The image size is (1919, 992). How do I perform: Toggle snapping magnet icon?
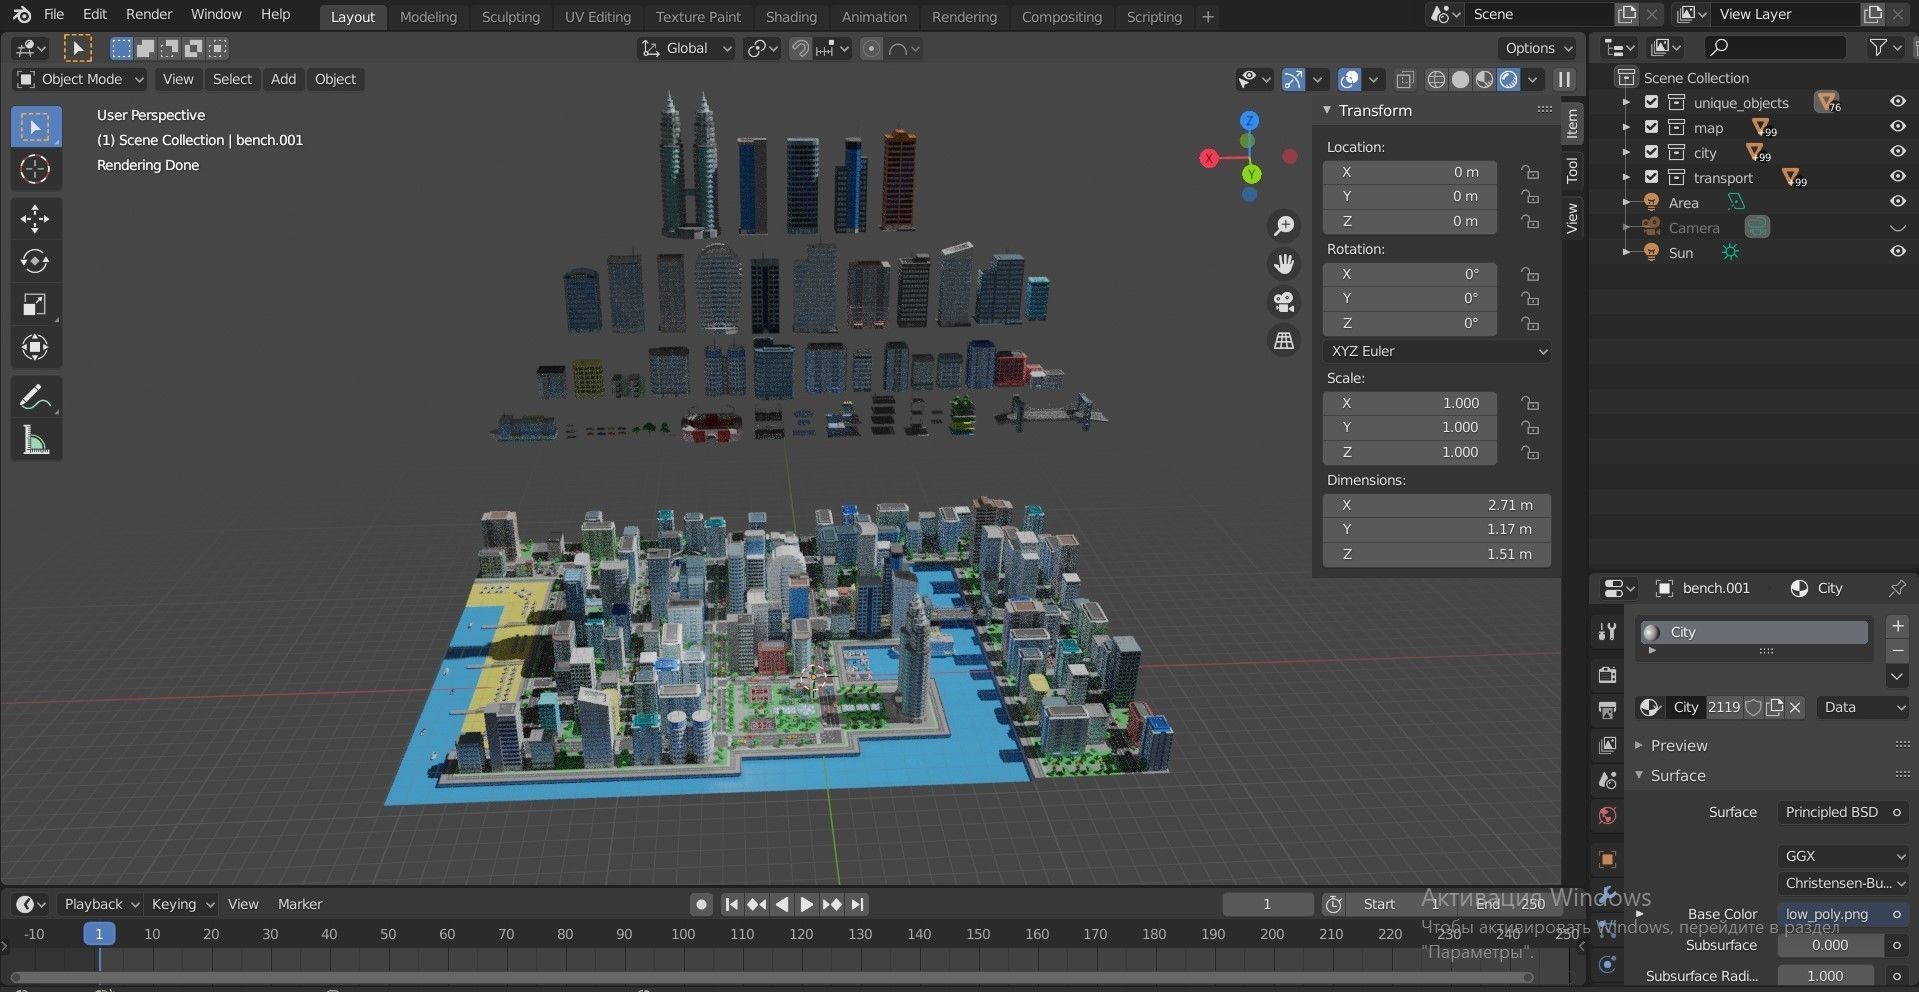tap(800, 48)
